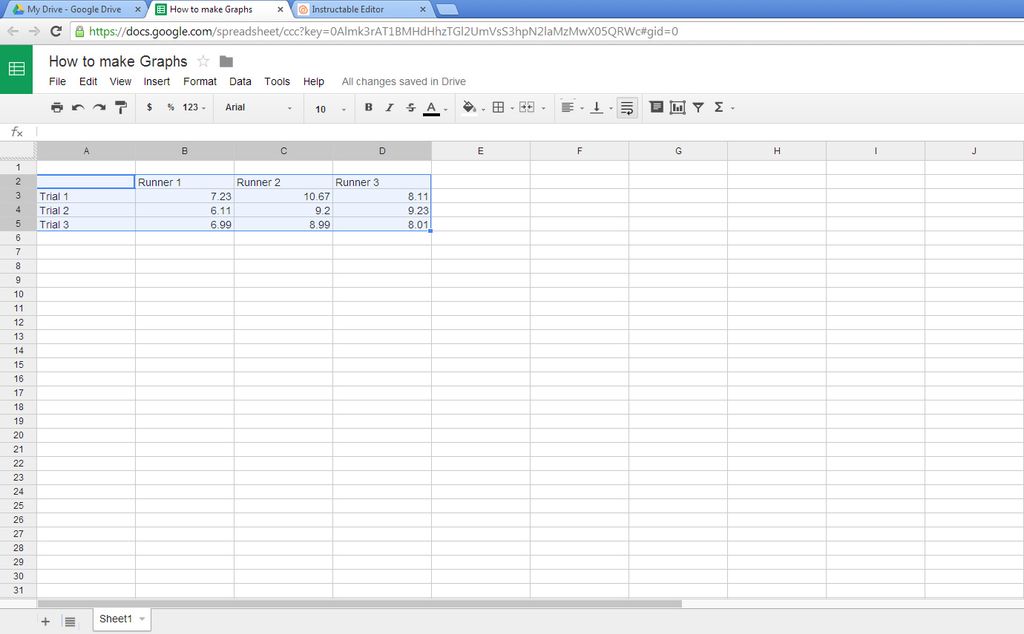Image resolution: width=1024 pixels, height=634 pixels.
Task: Click the select-all corner box
Action: [18, 151]
